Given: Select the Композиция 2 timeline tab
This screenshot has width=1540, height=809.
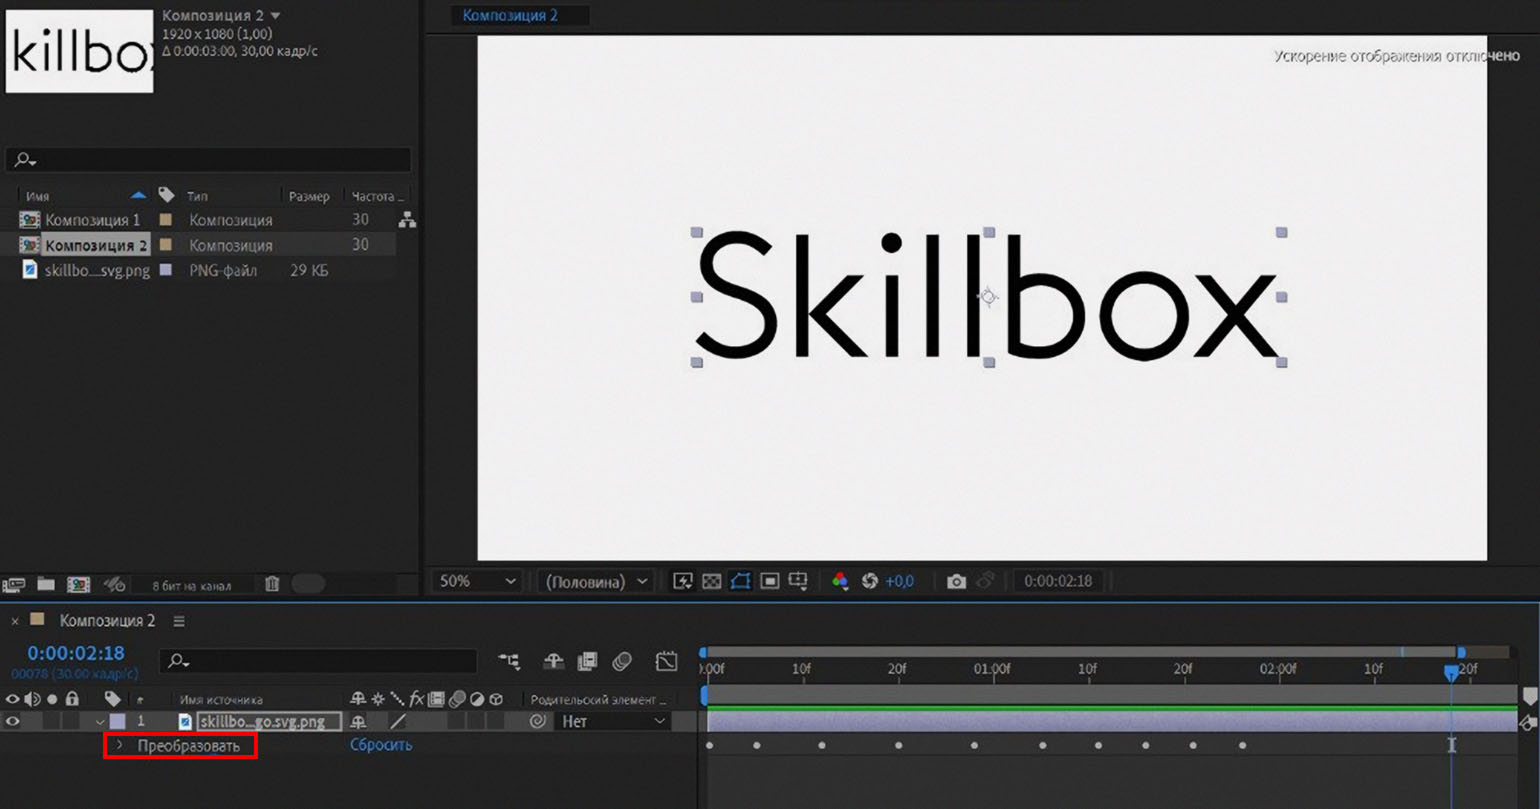Looking at the screenshot, I should (107, 621).
